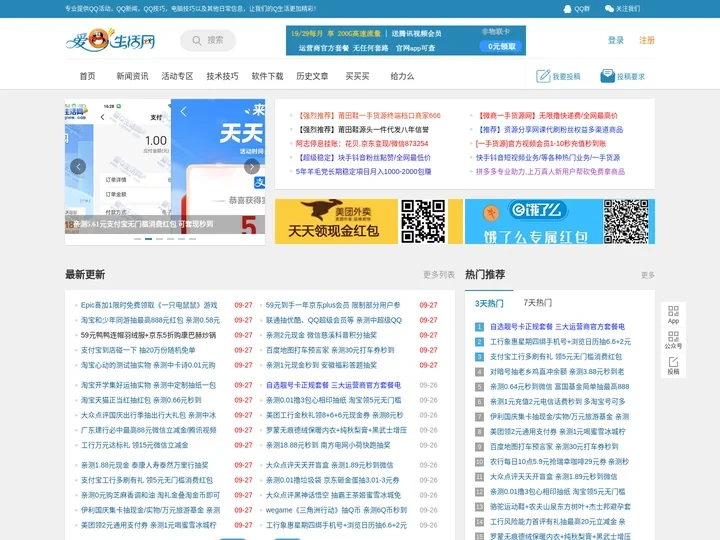Open the 给力么 navigation item
Image resolution: width=720 pixels, height=540 pixels.
(402, 76)
